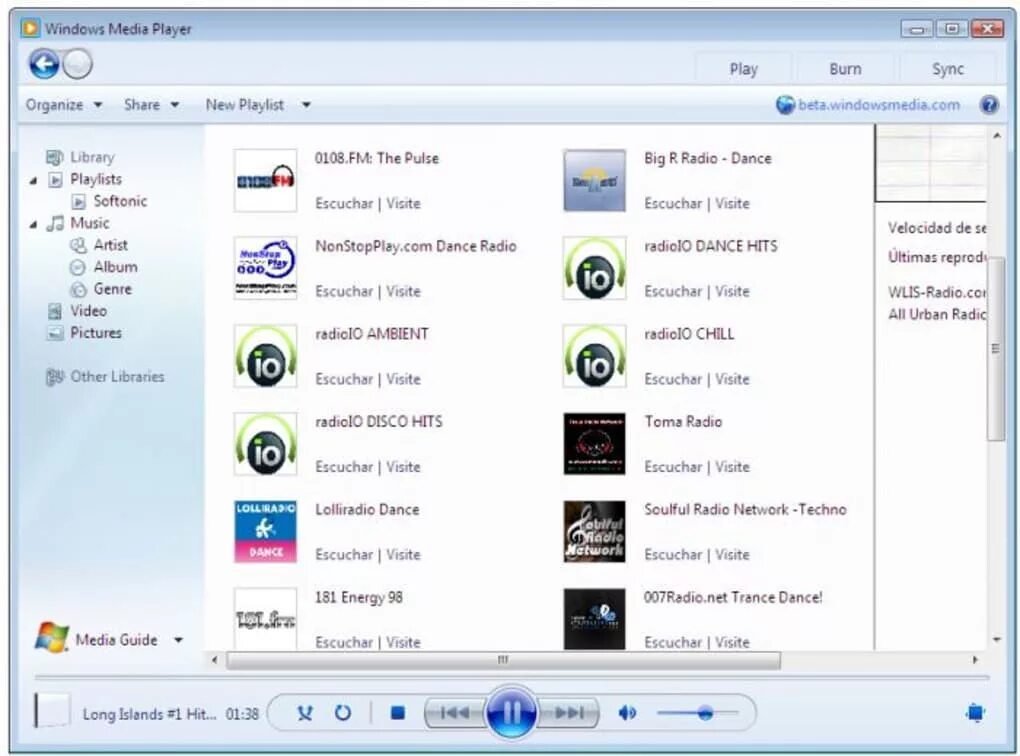The height and width of the screenshot is (756, 1020).
Task: Click the greyed-out forward navigation button
Action: pyautogui.click(x=78, y=64)
